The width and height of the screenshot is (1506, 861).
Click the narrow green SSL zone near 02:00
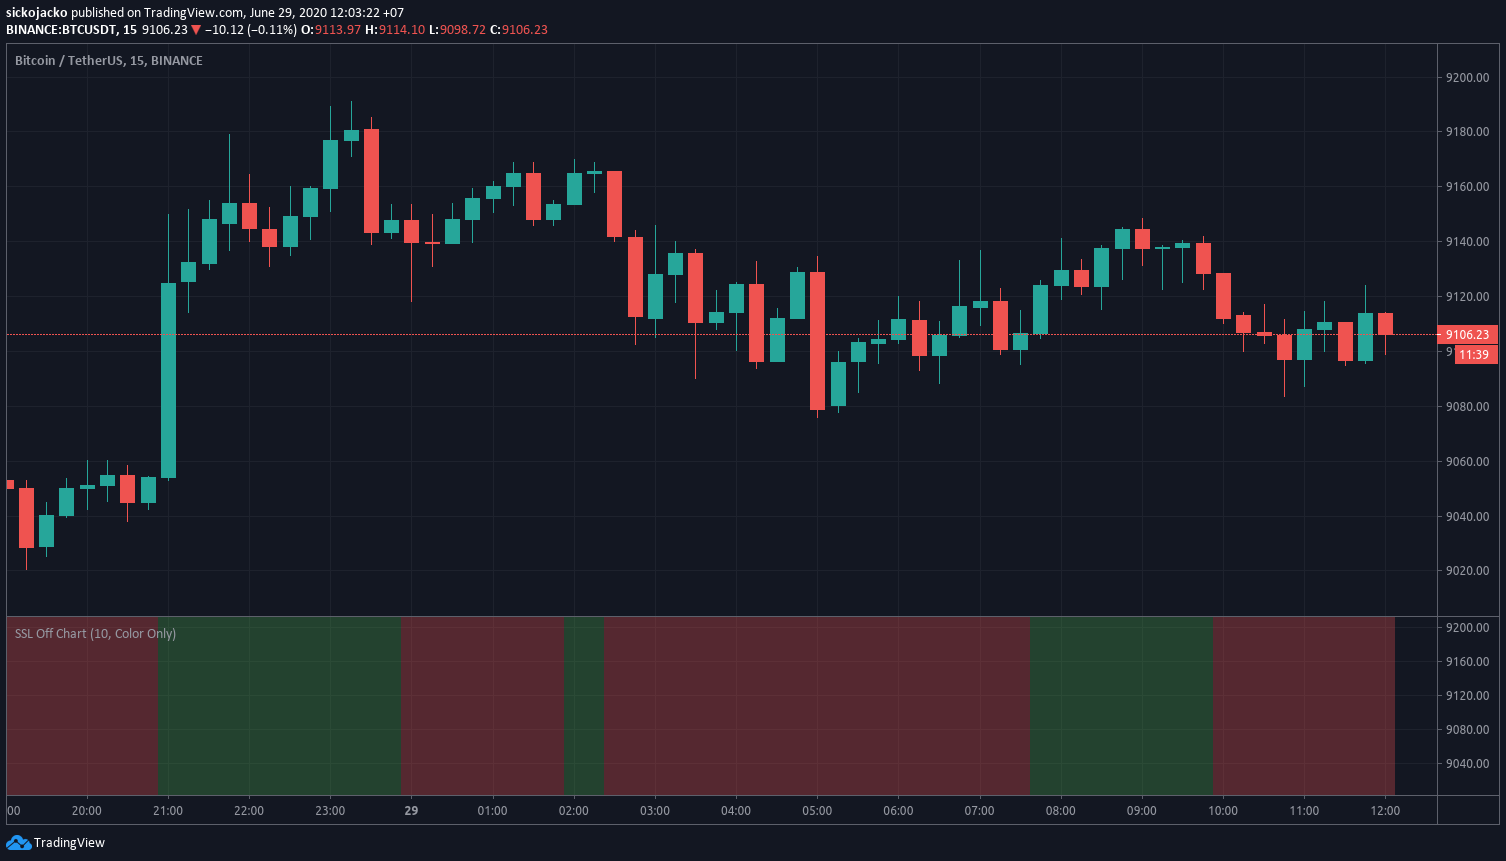[584, 706]
